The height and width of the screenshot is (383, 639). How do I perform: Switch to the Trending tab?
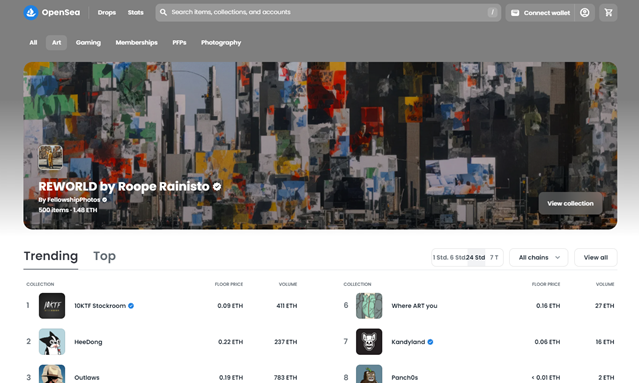pyautogui.click(x=51, y=256)
